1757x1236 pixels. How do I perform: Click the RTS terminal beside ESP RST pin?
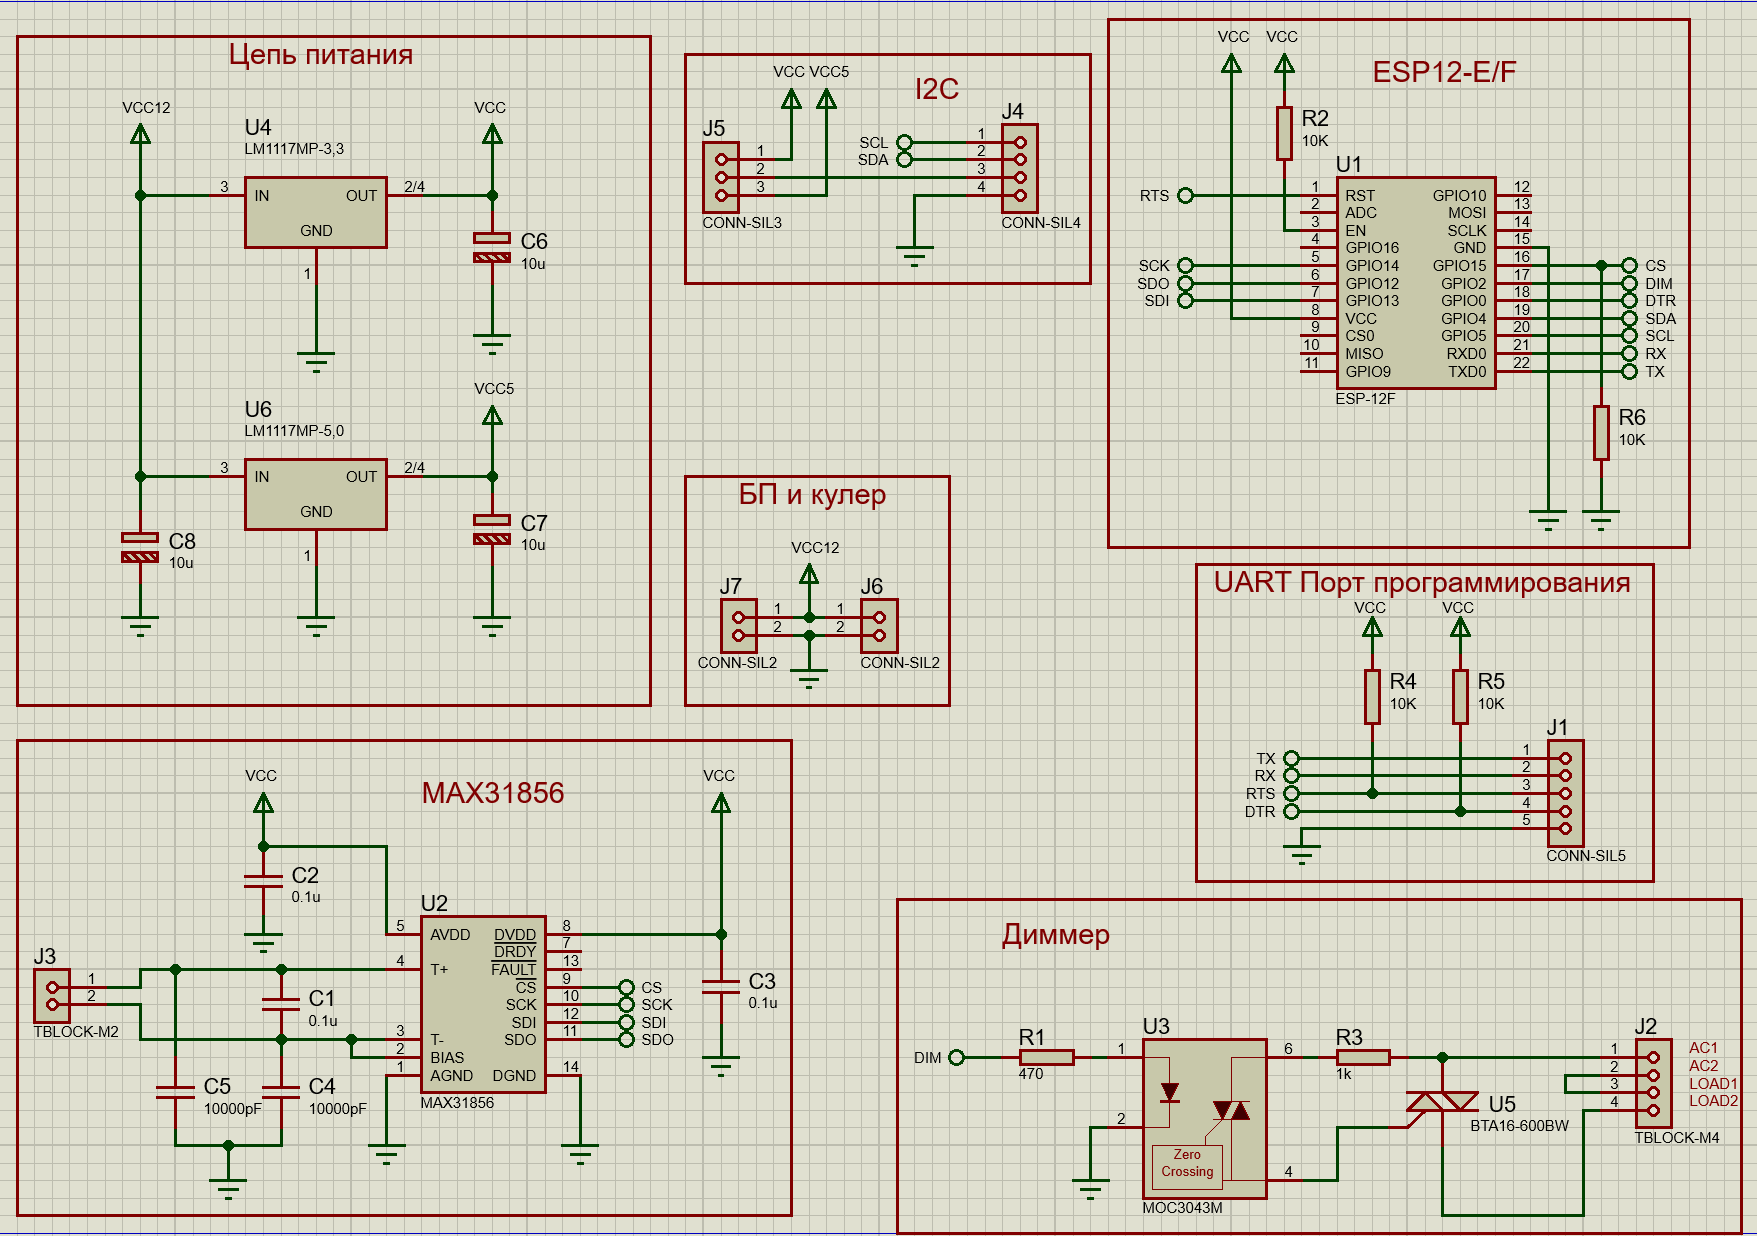[x=1185, y=195]
